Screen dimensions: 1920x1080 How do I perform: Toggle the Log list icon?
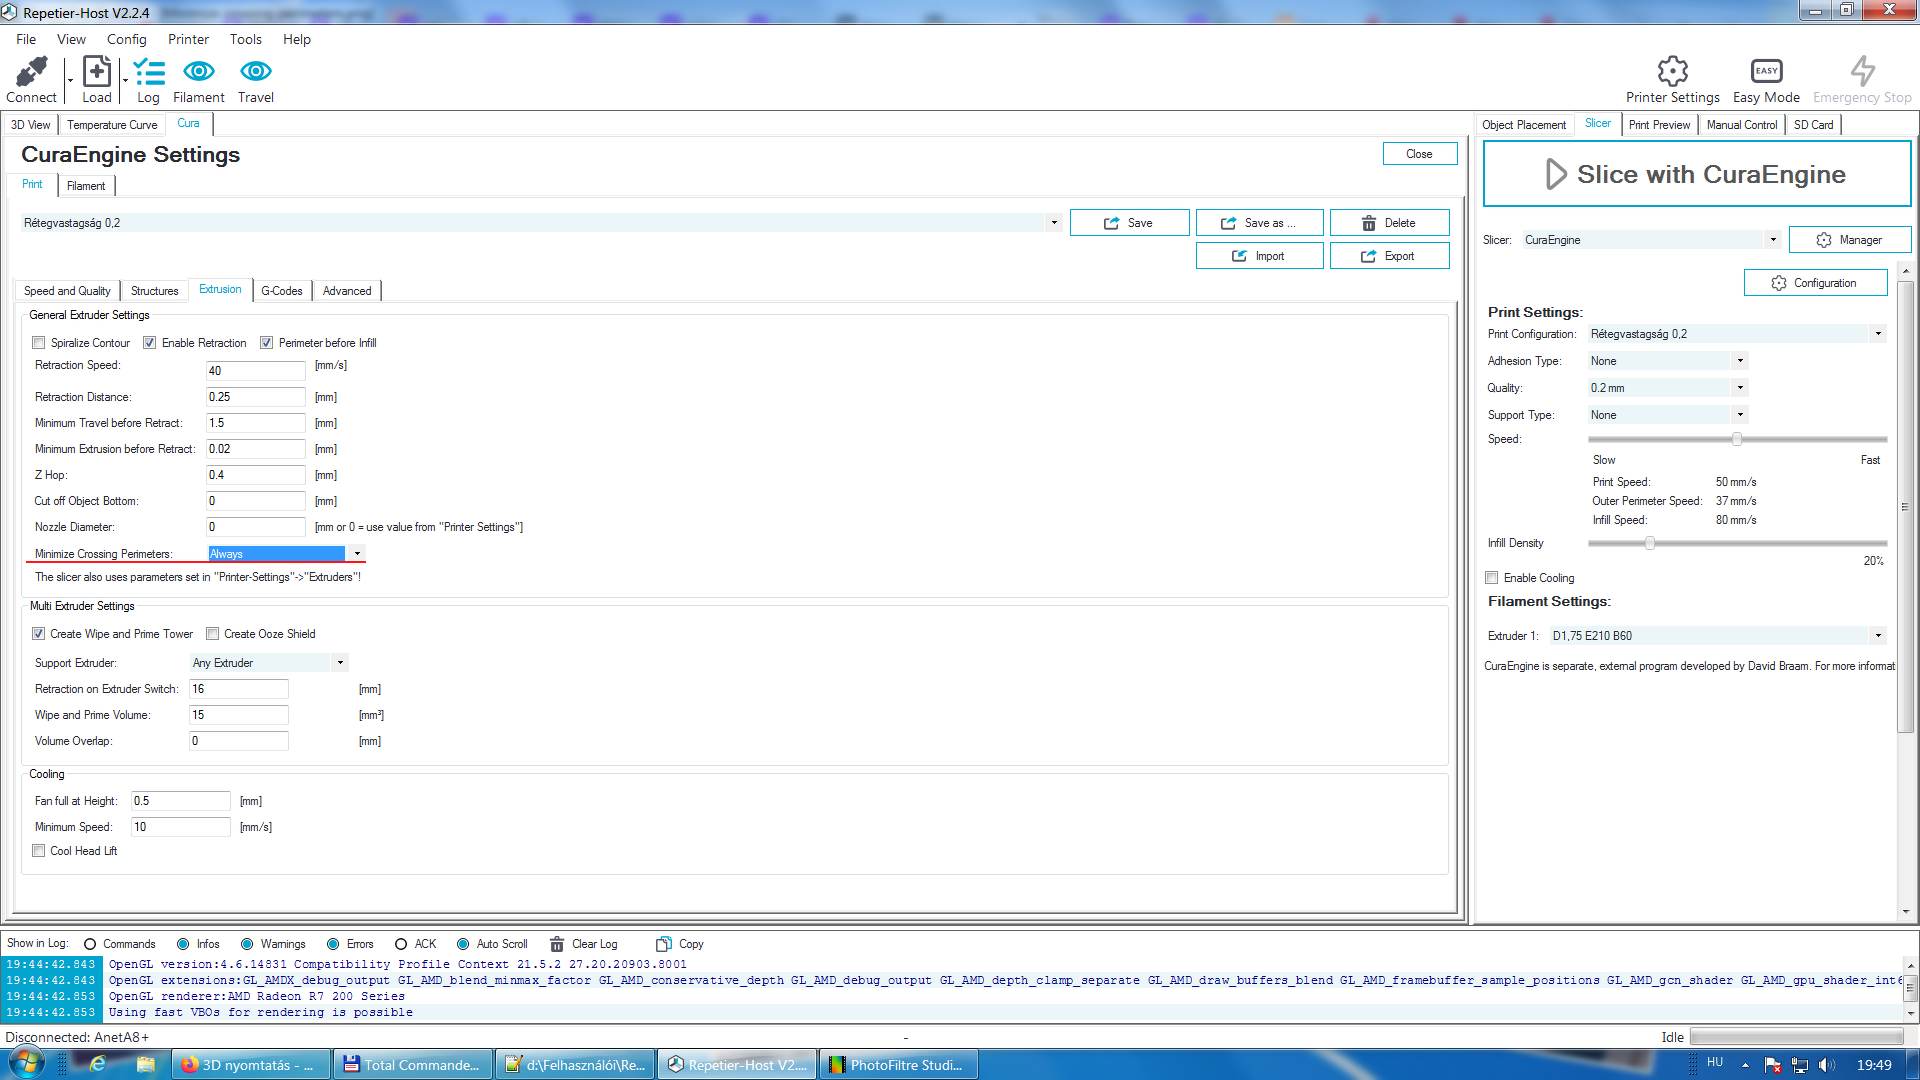[x=148, y=72]
